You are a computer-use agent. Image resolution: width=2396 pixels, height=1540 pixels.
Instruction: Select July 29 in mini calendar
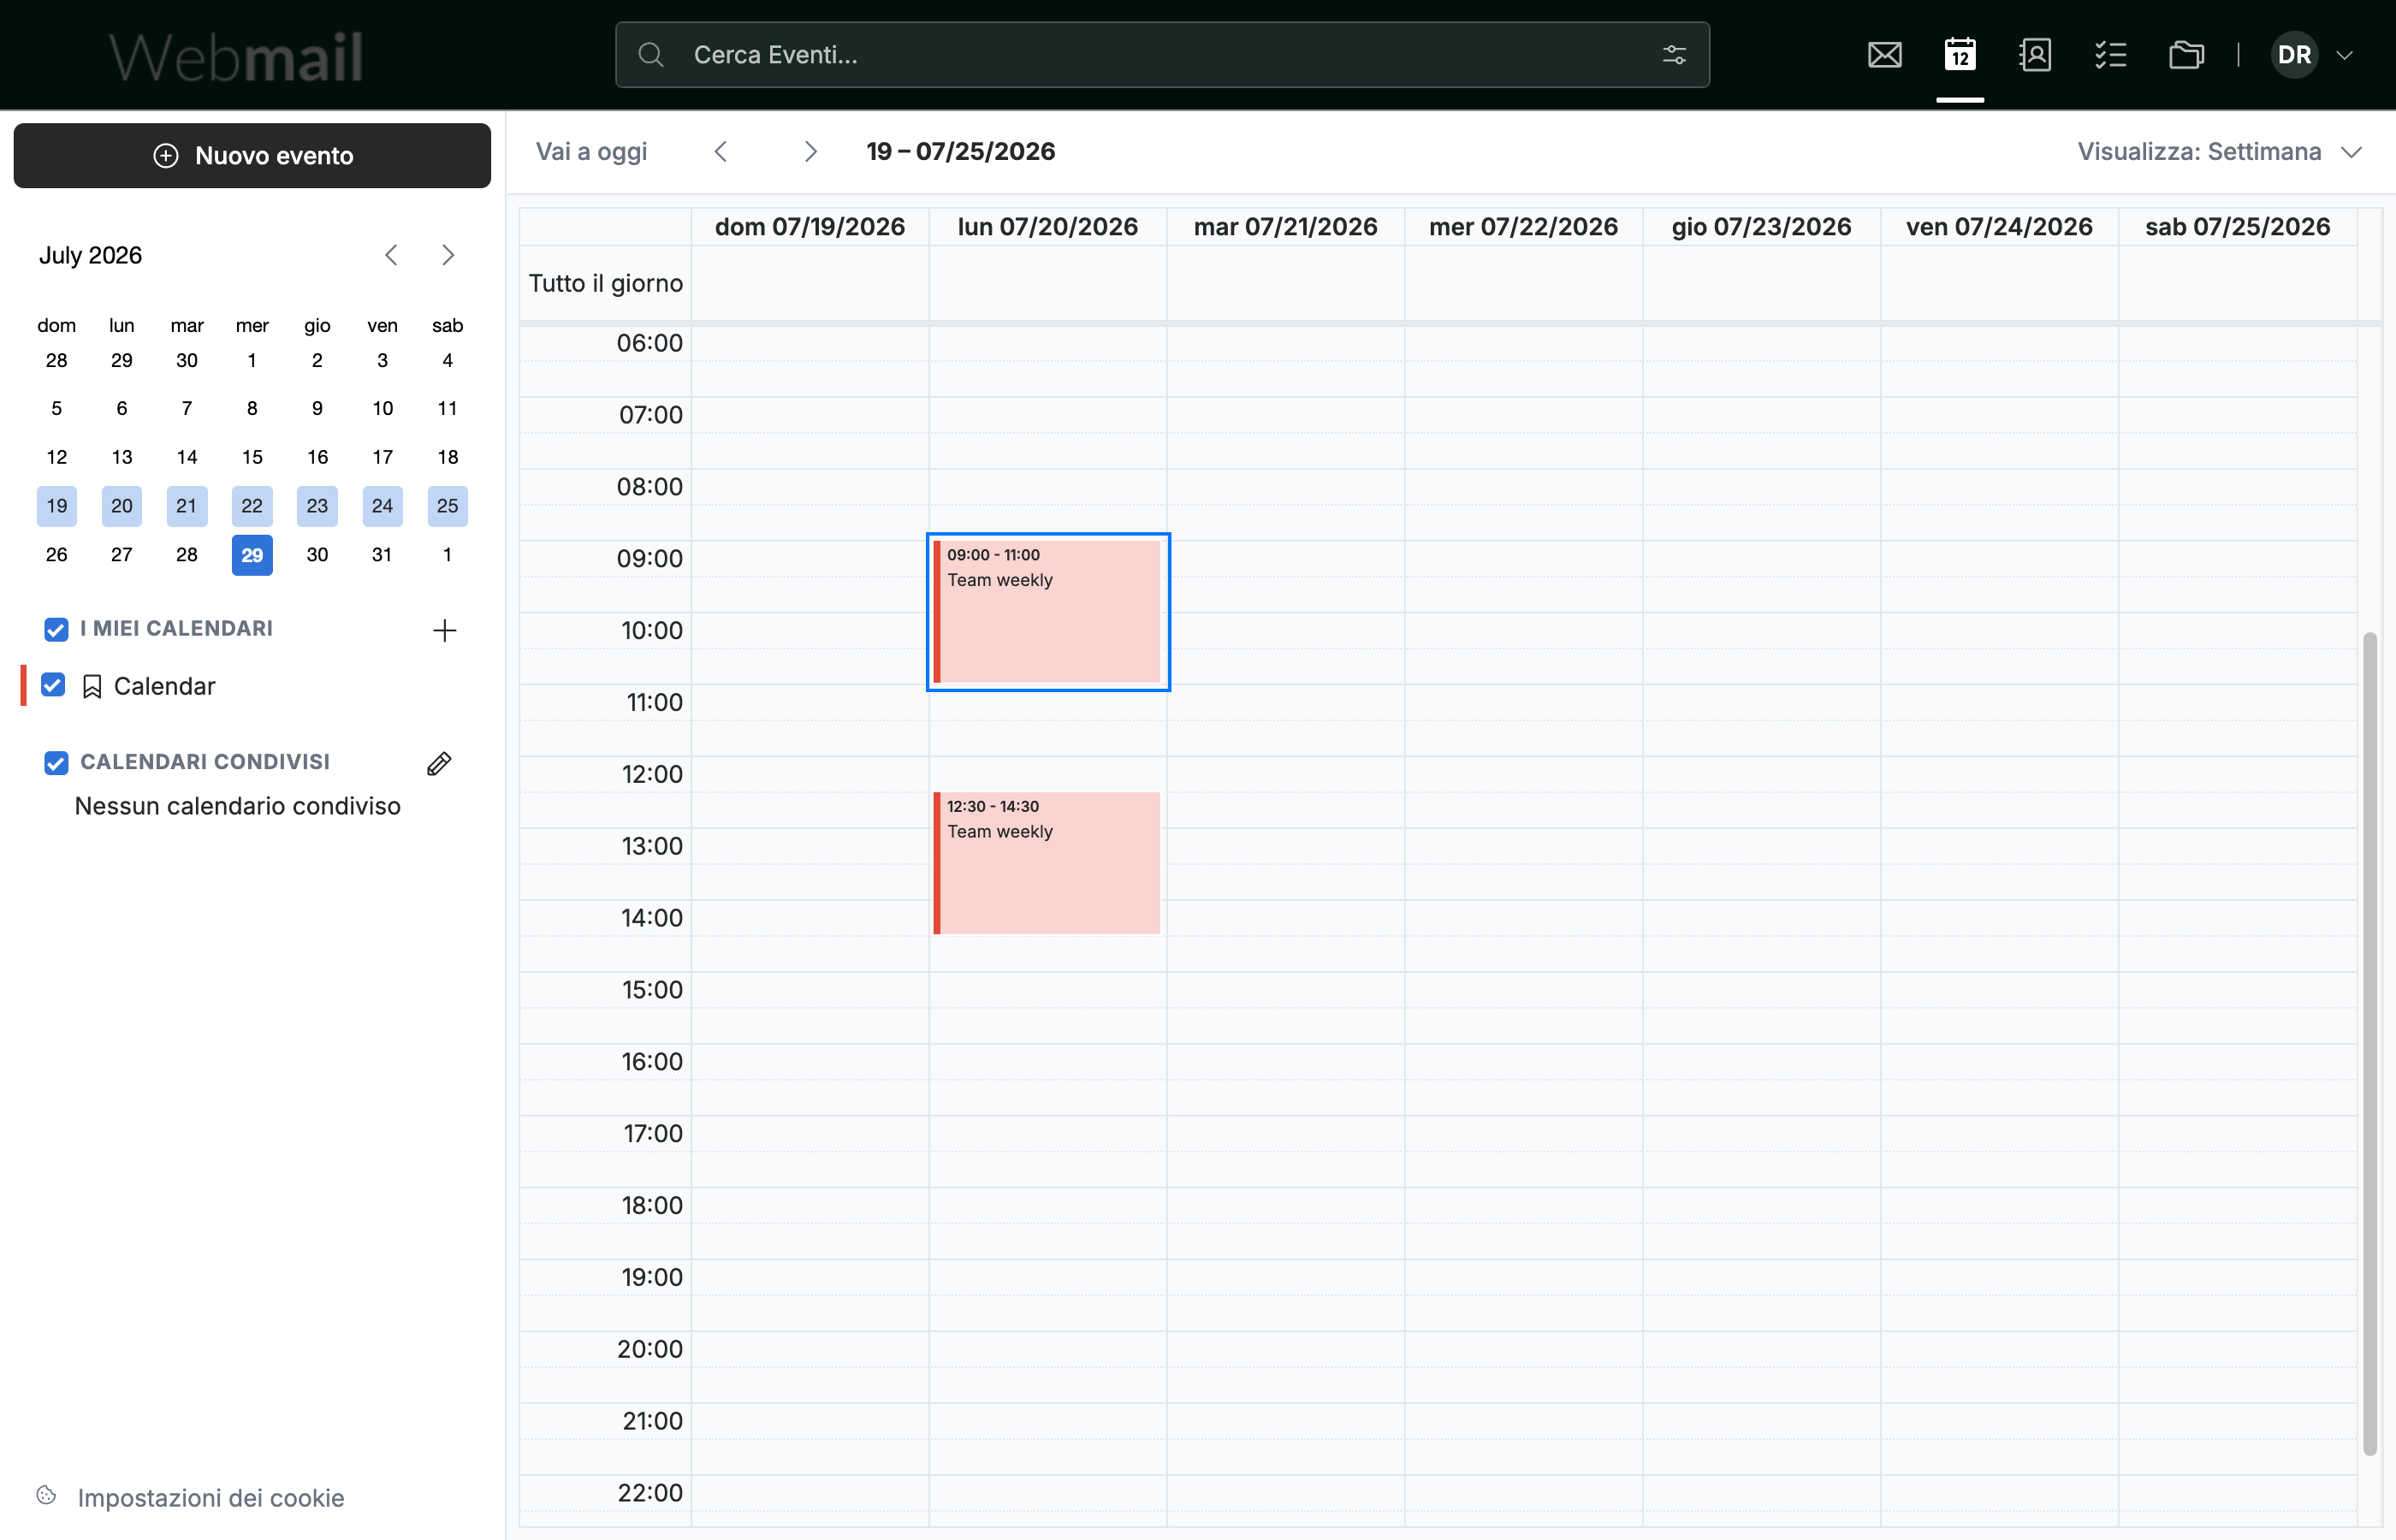pyautogui.click(x=252, y=555)
